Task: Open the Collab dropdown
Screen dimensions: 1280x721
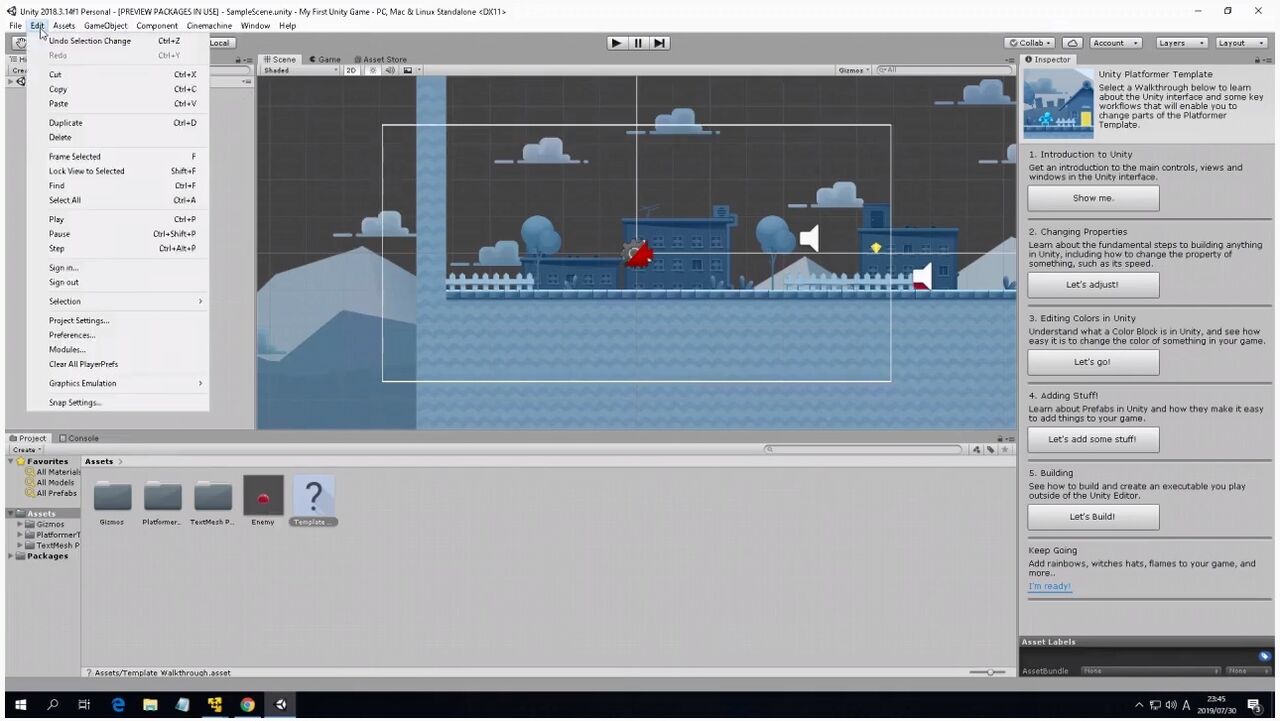Action: pyautogui.click(x=1031, y=43)
